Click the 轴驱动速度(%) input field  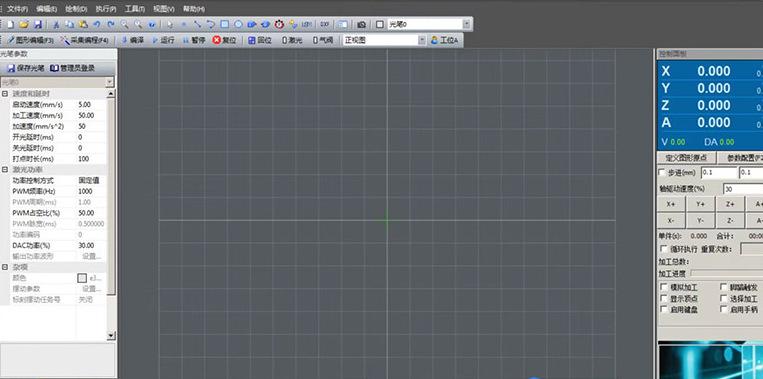(x=743, y=189)
